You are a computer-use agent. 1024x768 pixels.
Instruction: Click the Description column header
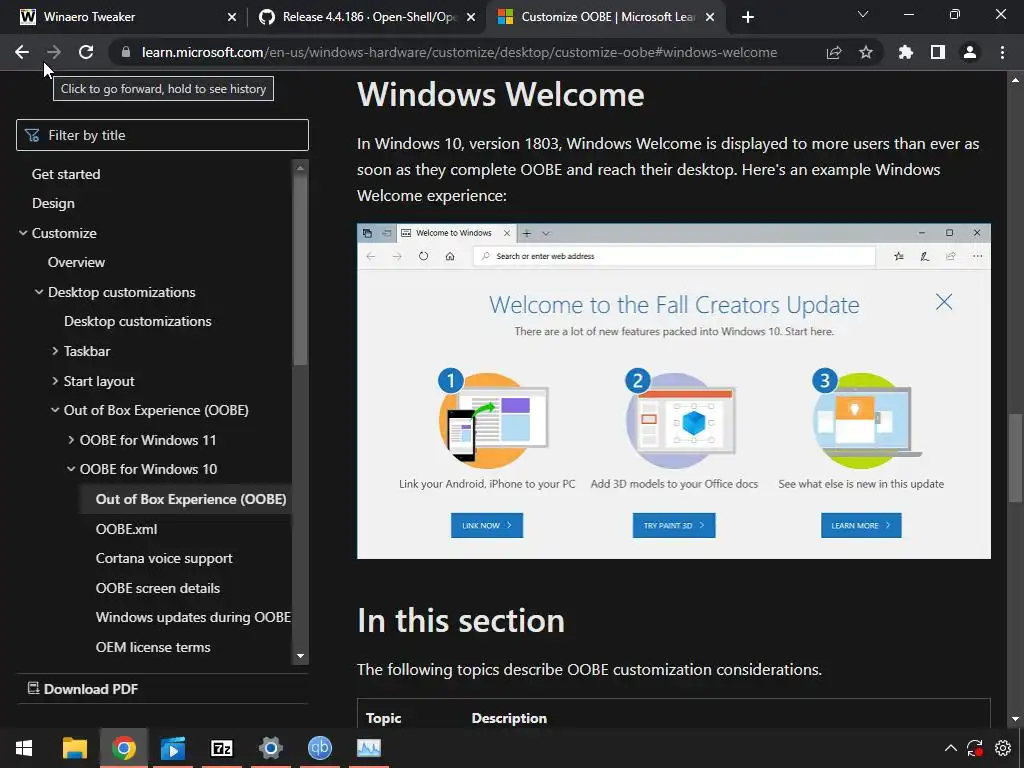509,718
